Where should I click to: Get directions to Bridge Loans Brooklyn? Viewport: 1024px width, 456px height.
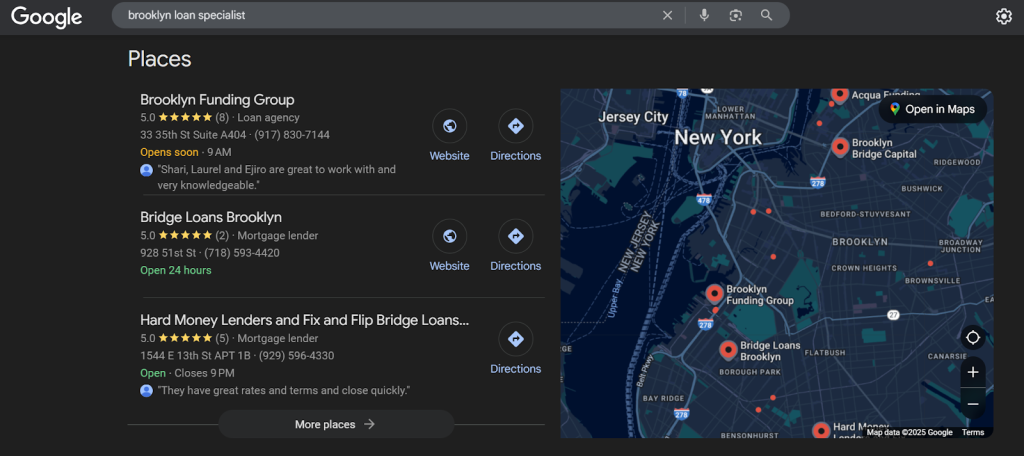[x=515, y=236]
